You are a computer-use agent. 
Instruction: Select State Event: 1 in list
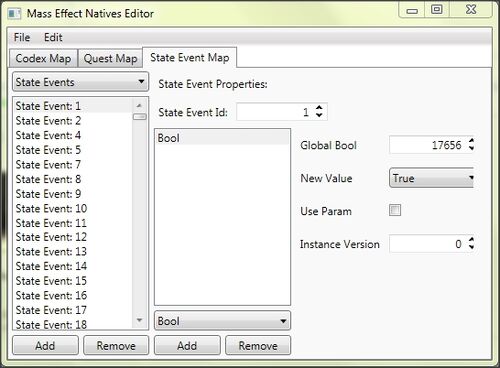[73, 106]
